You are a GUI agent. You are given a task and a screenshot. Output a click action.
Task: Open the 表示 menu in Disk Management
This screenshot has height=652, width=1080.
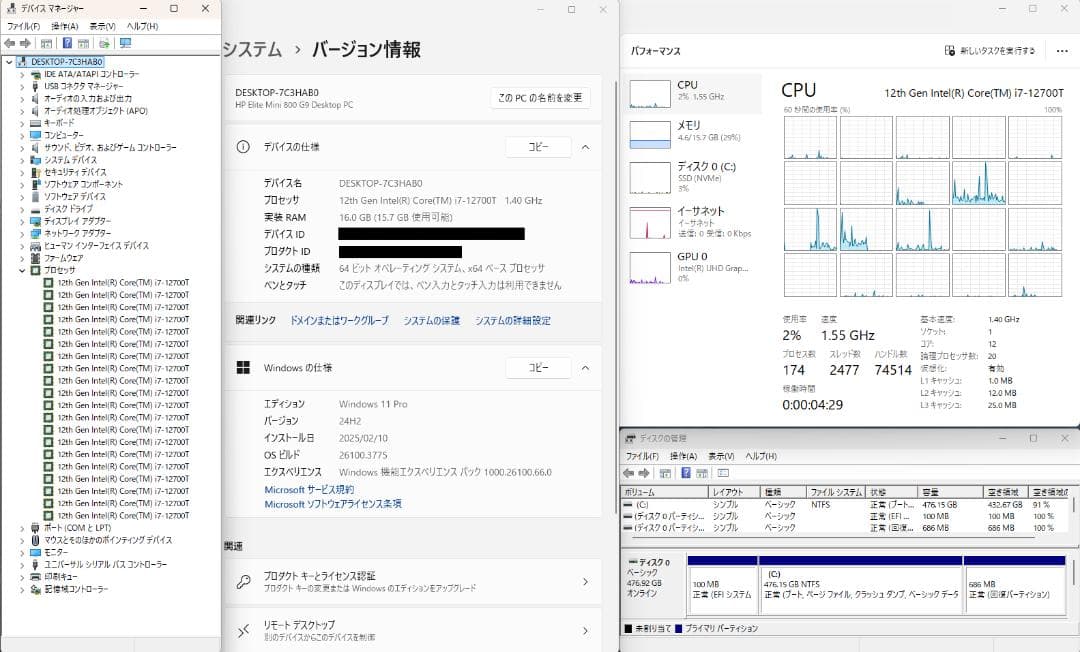click(721, 457)
